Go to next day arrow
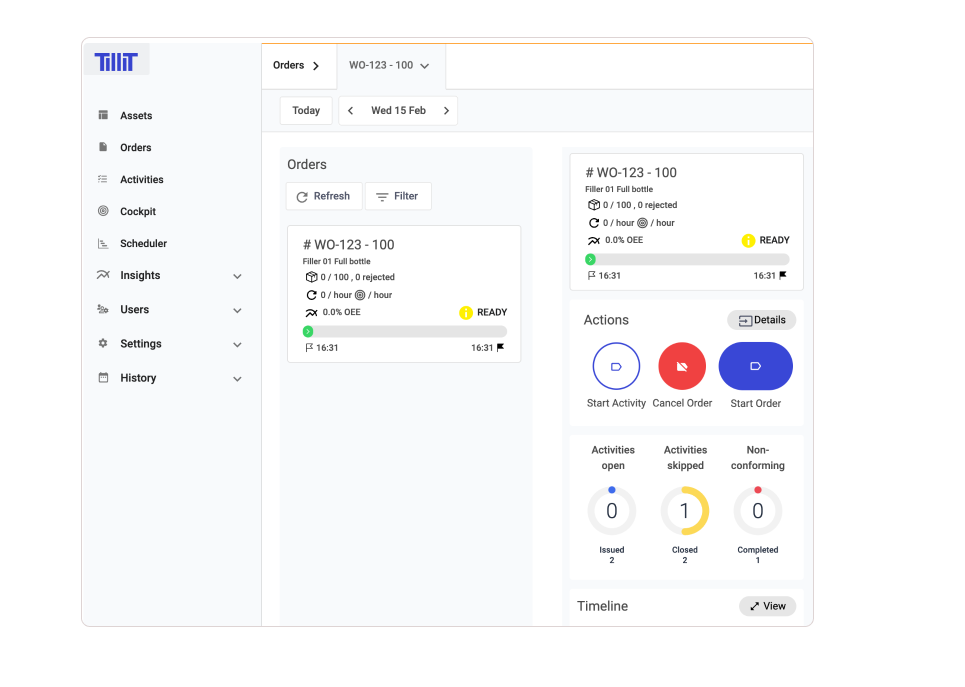The image size is (965, 687). [447, 111]
